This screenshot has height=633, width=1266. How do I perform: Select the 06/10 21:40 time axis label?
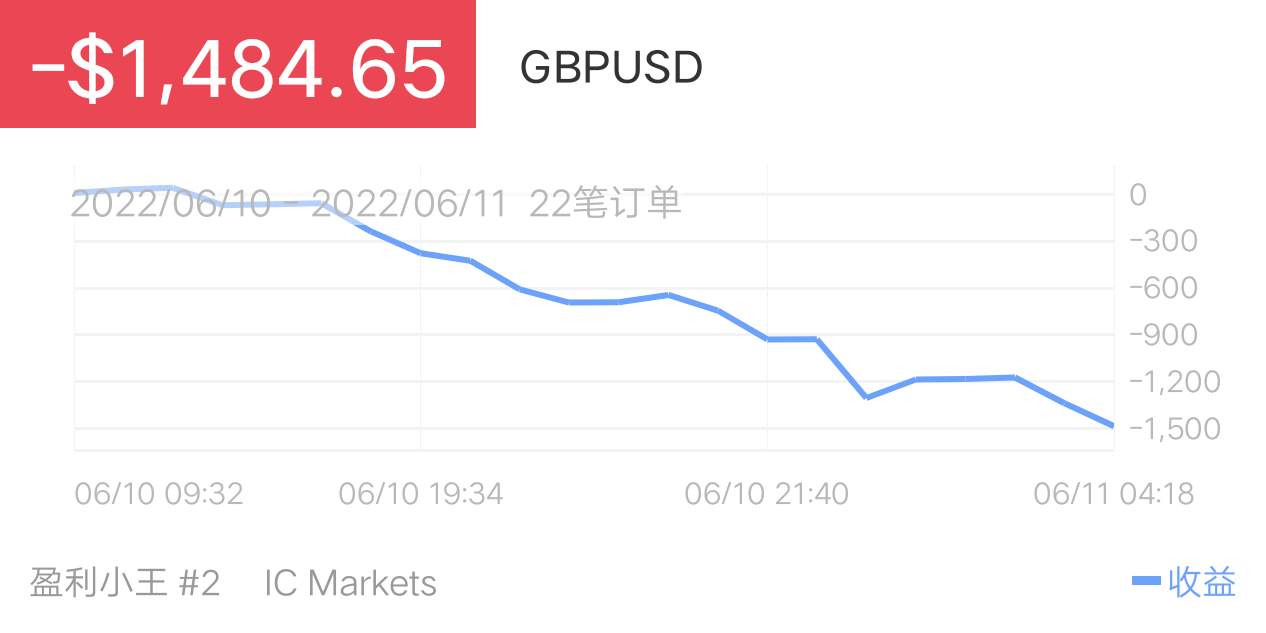767,493
